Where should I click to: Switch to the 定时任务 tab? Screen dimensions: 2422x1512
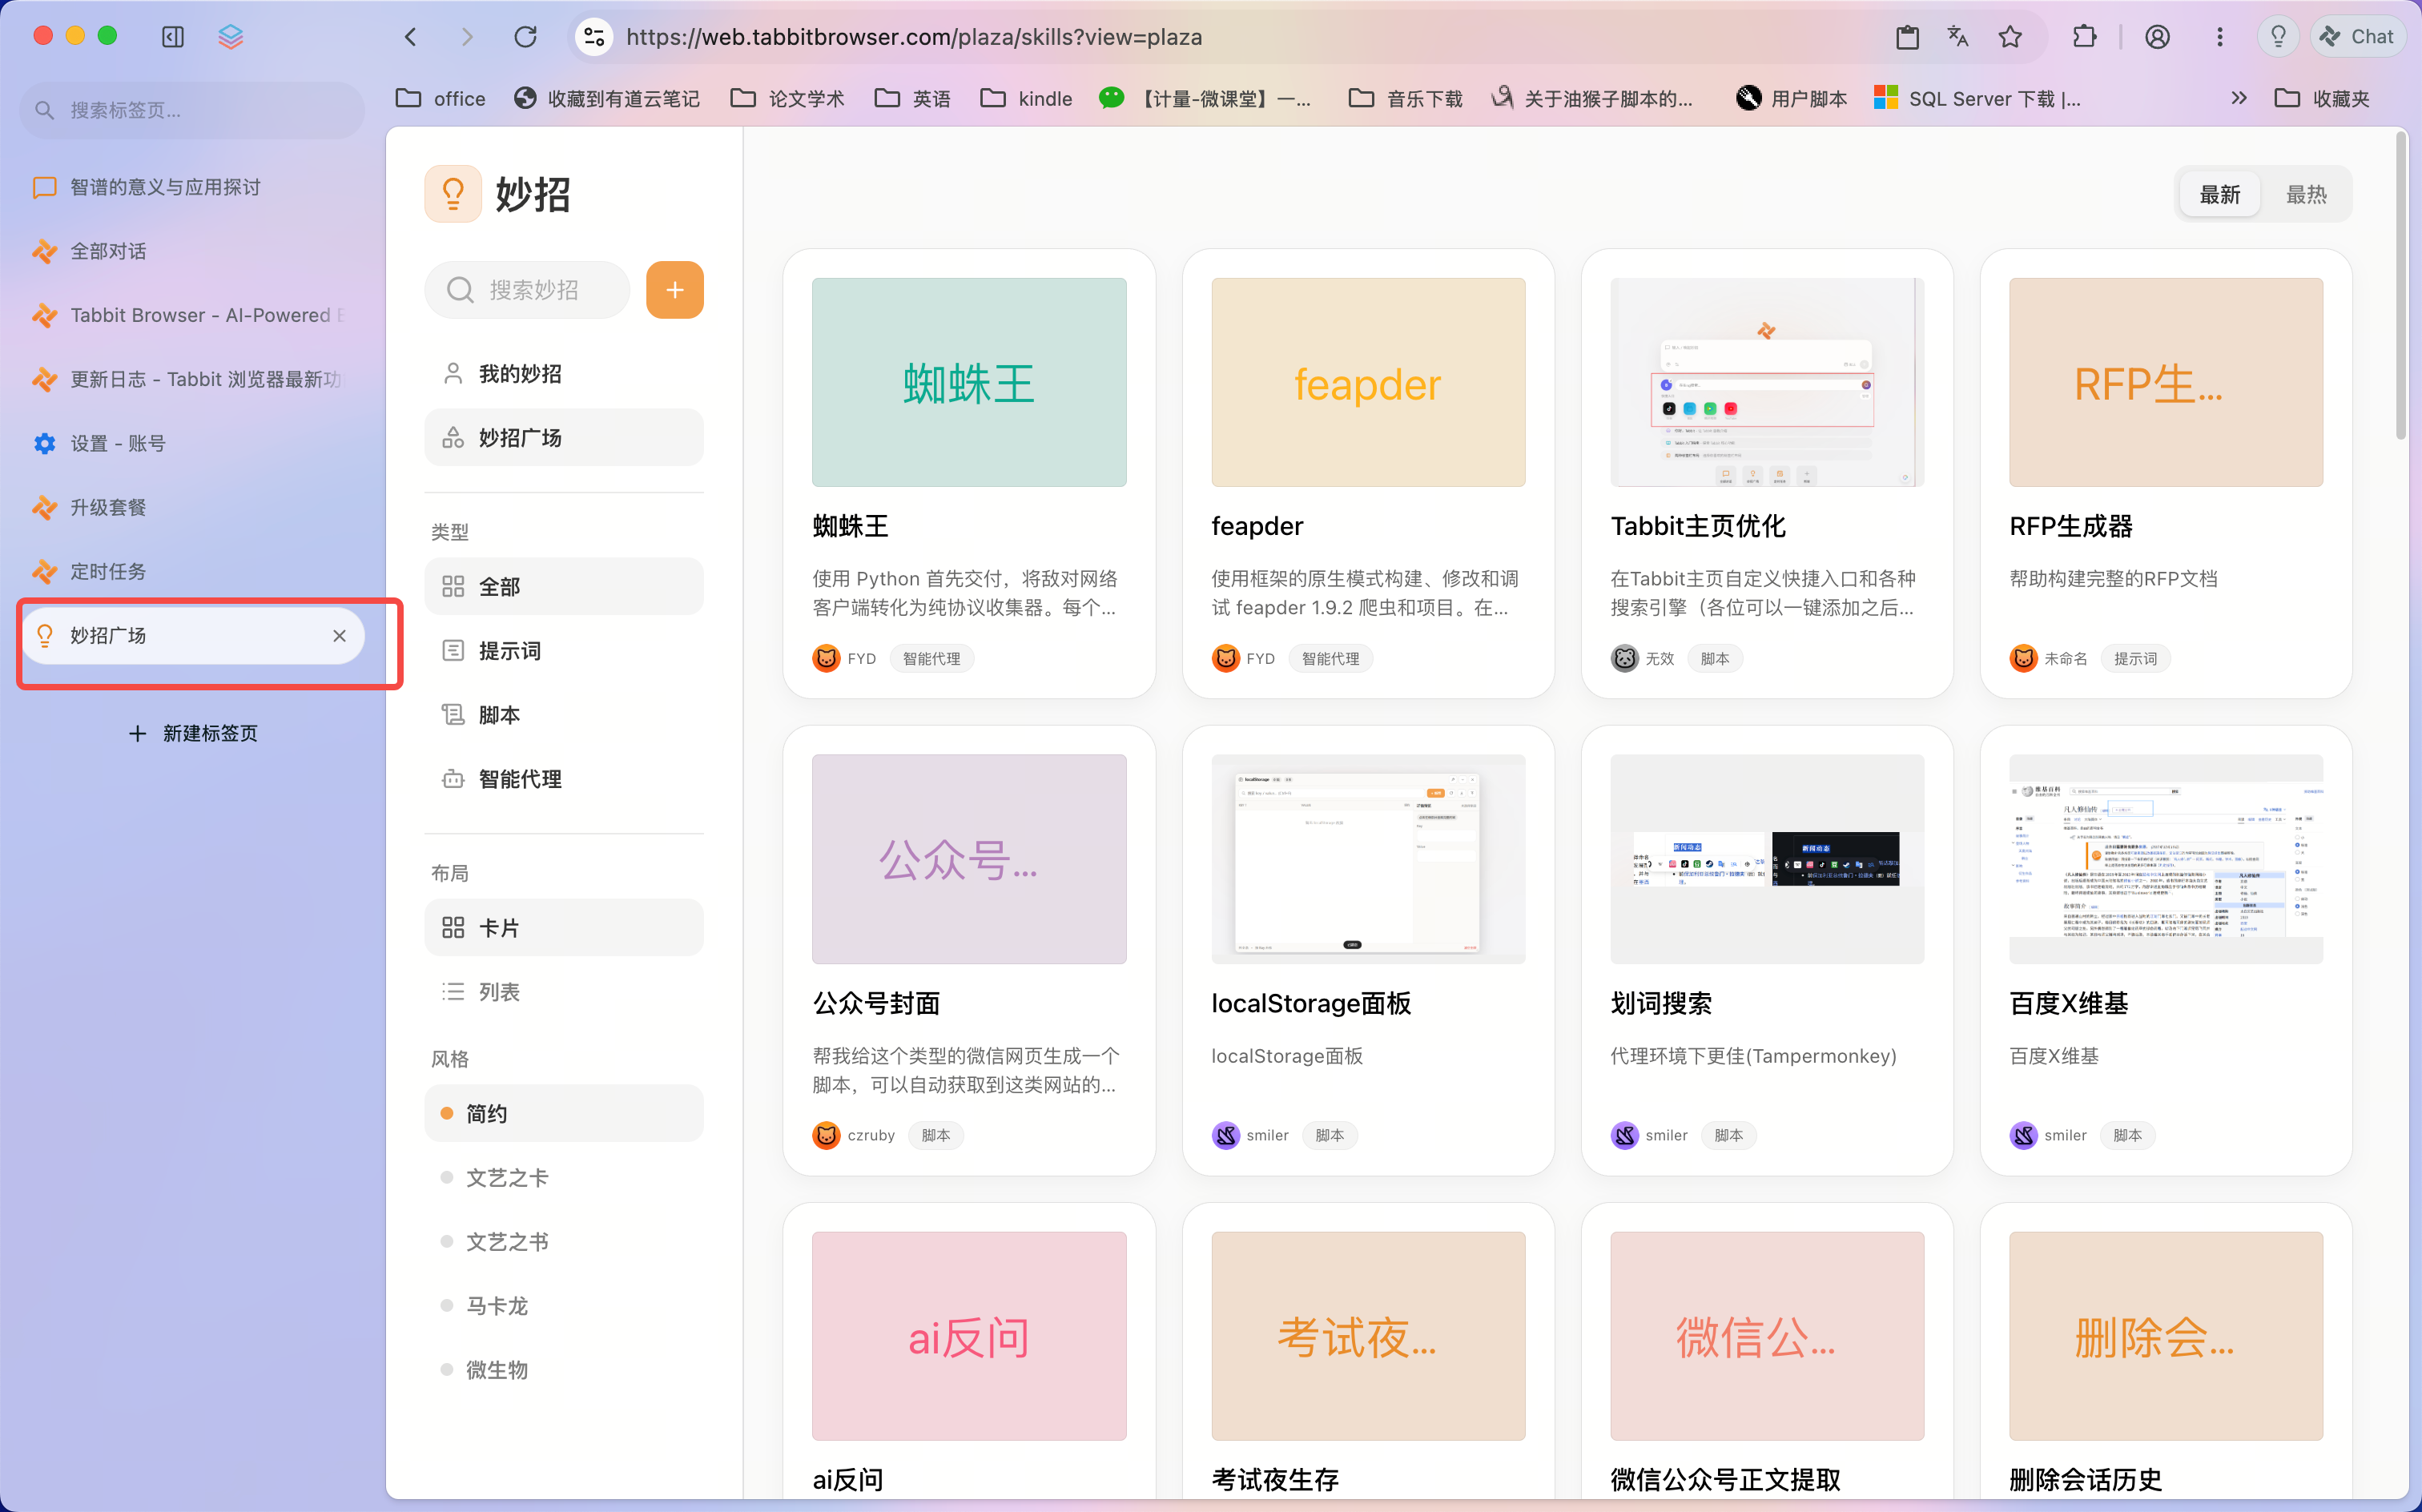coord(192,571)
